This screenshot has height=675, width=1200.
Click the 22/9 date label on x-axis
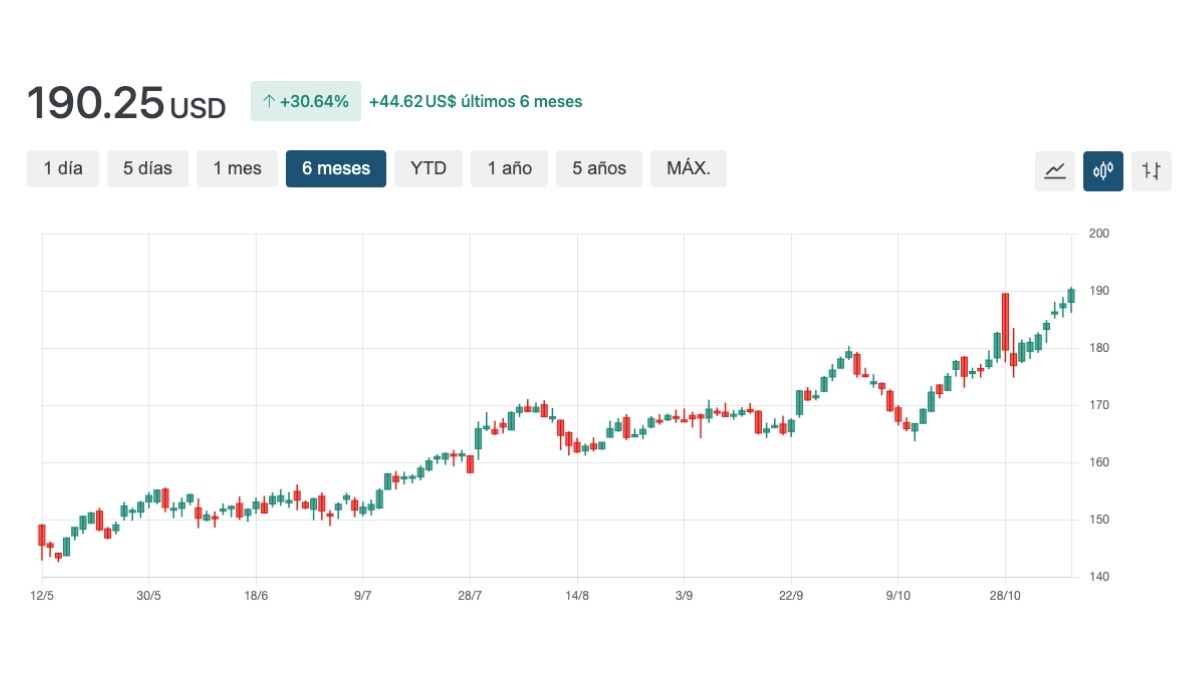click(x=791, y=596)
